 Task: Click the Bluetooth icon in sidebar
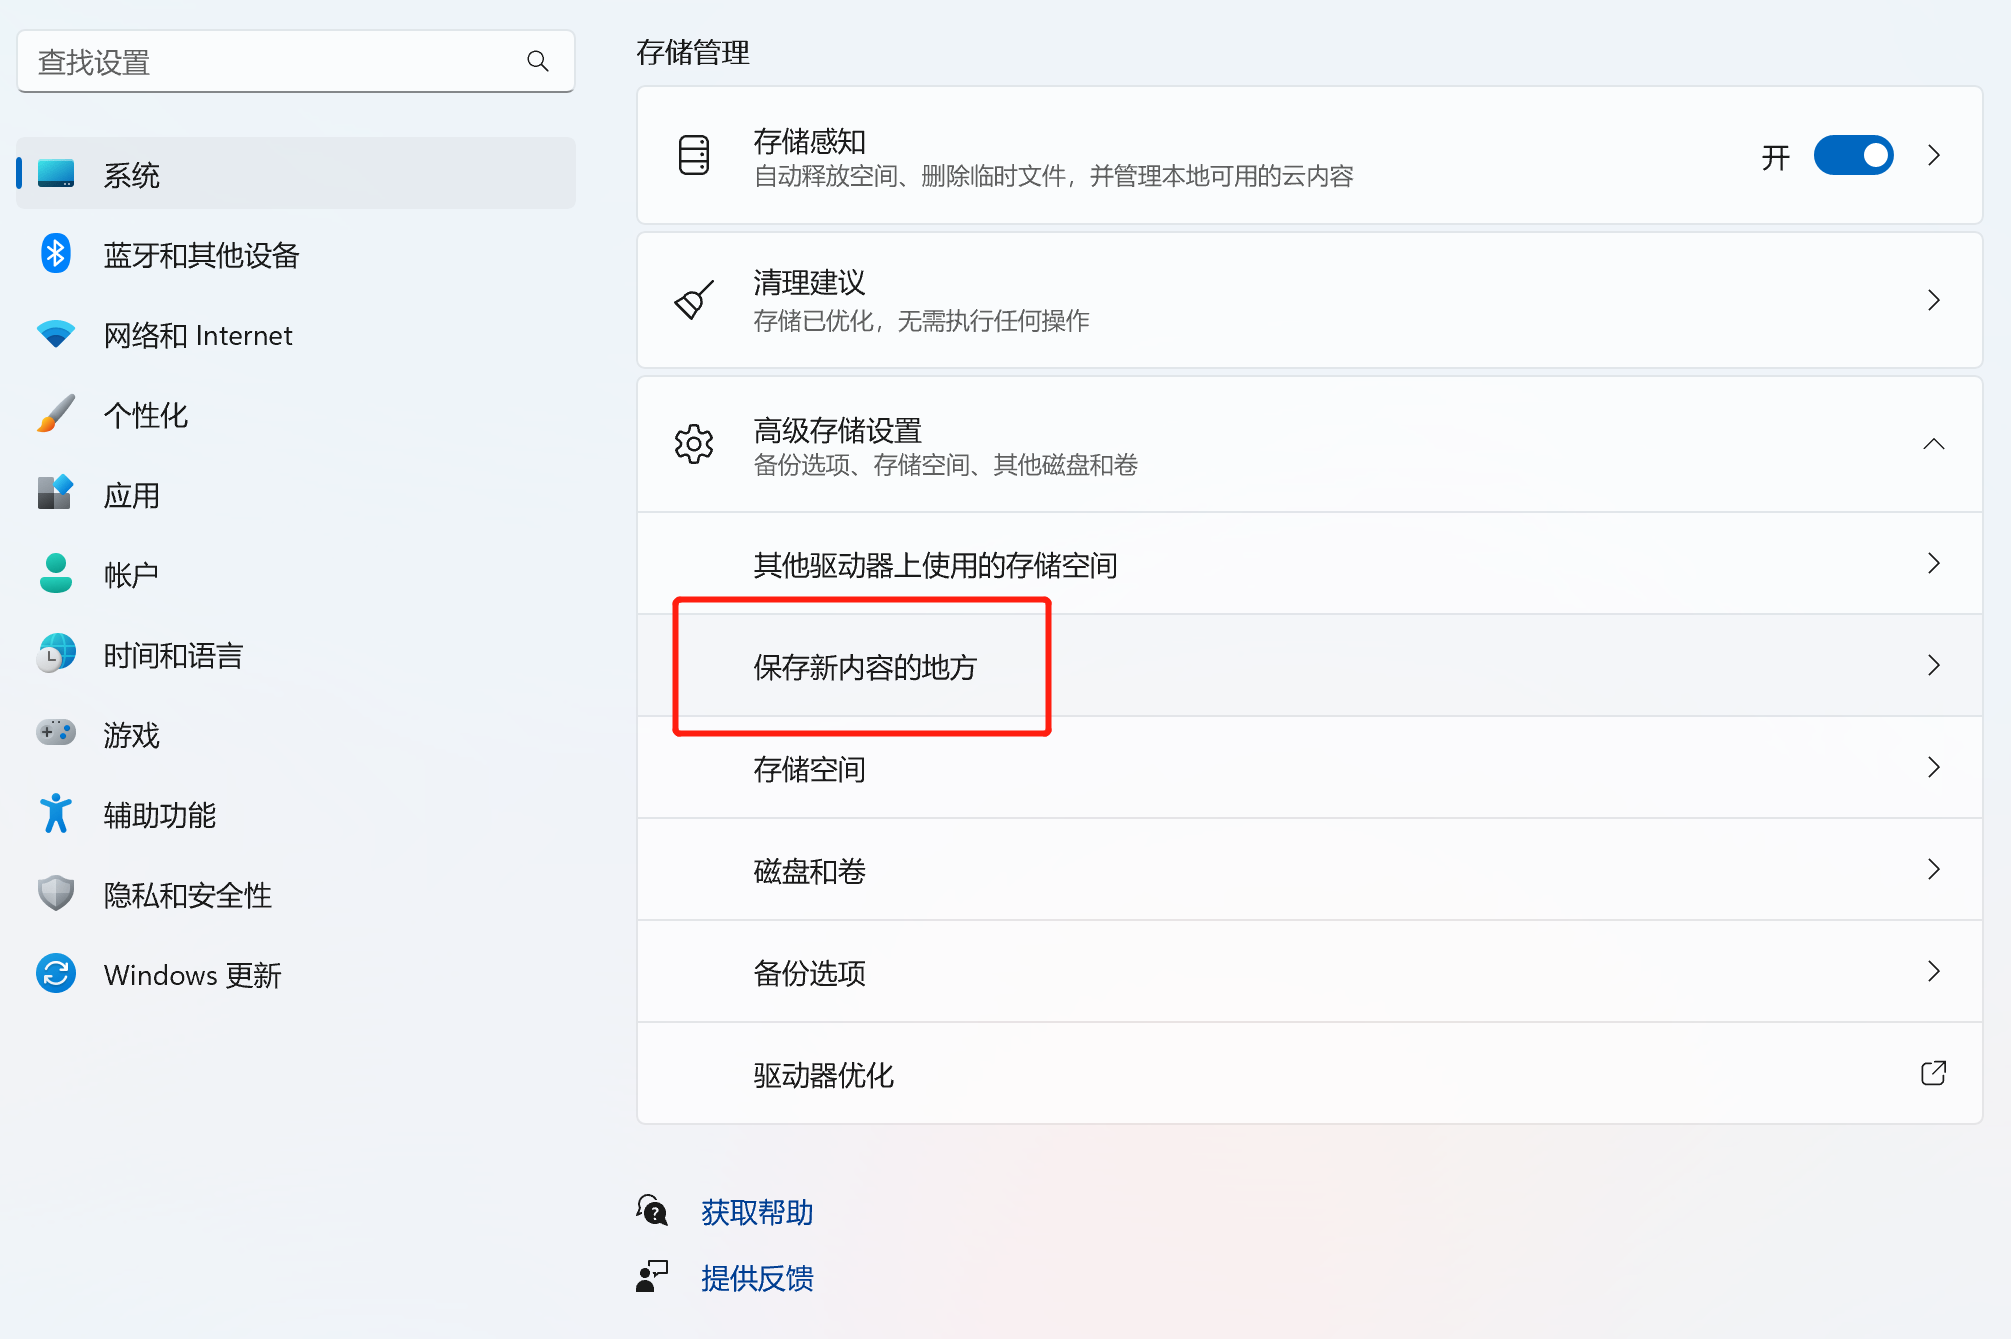pos(56,254)
